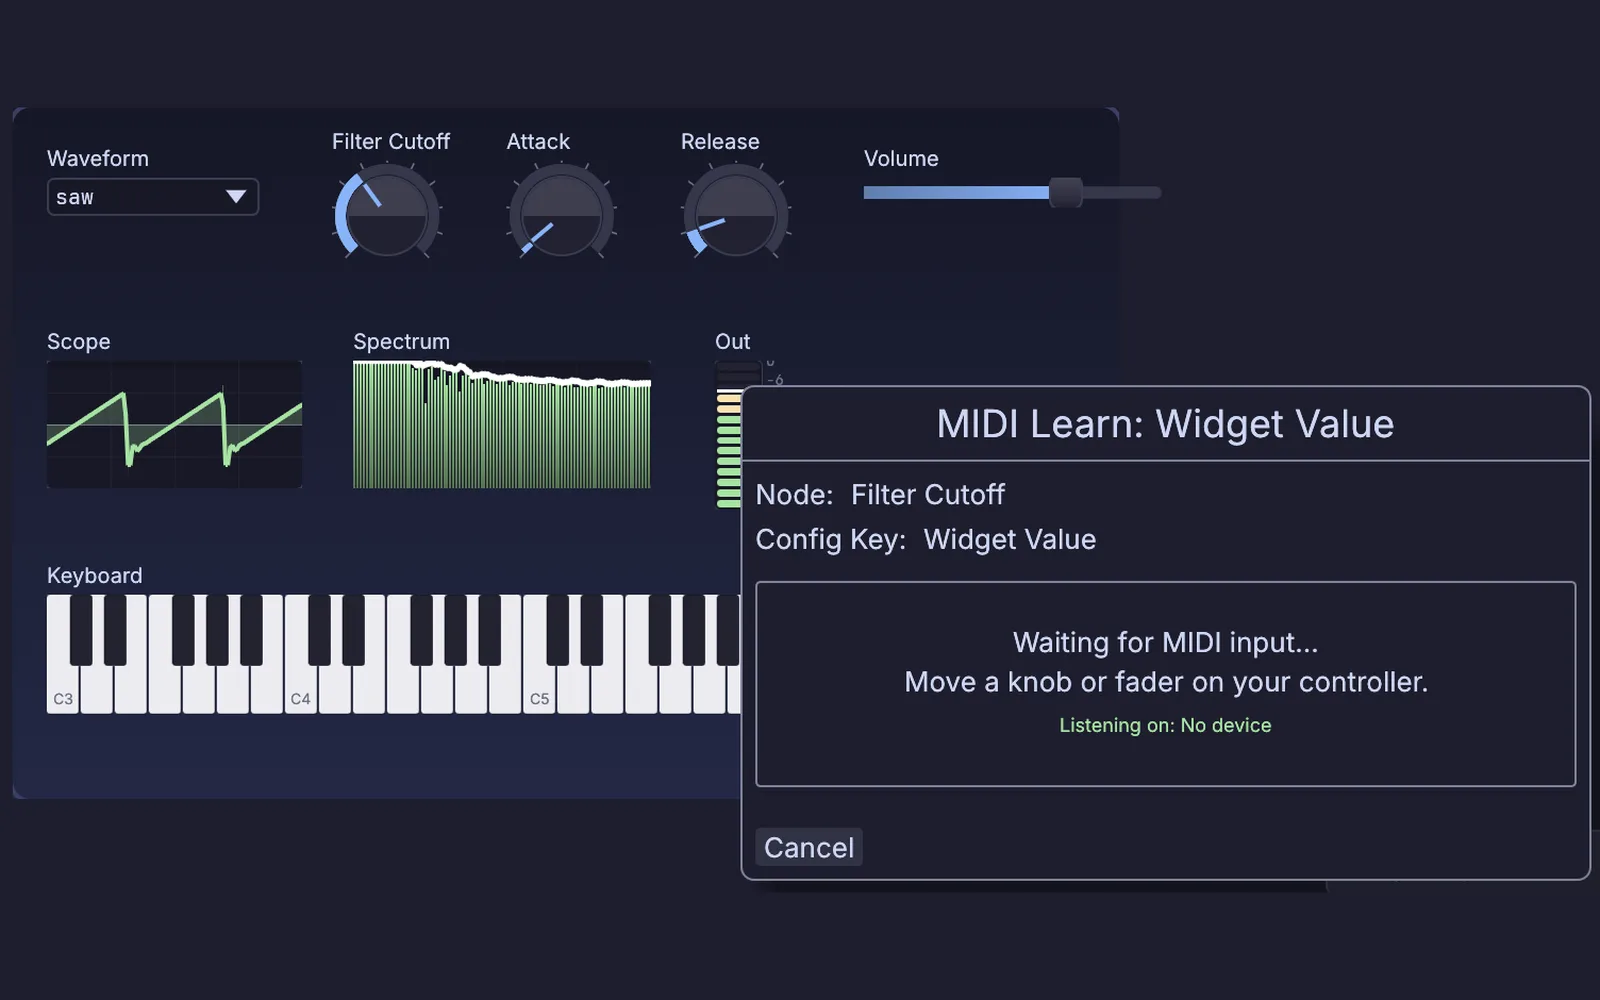Cancel the MIDI Learn dialog
The image size is (1600, 1000).
pos(809,847)
